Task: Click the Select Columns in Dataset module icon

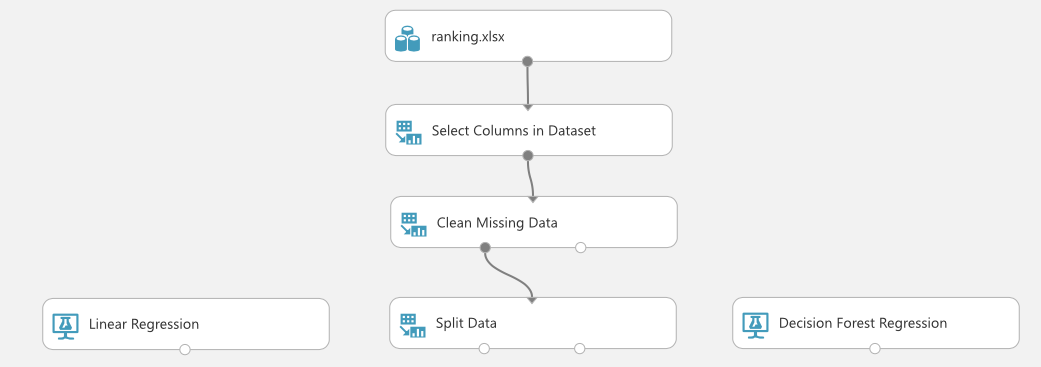Action: 409,132
